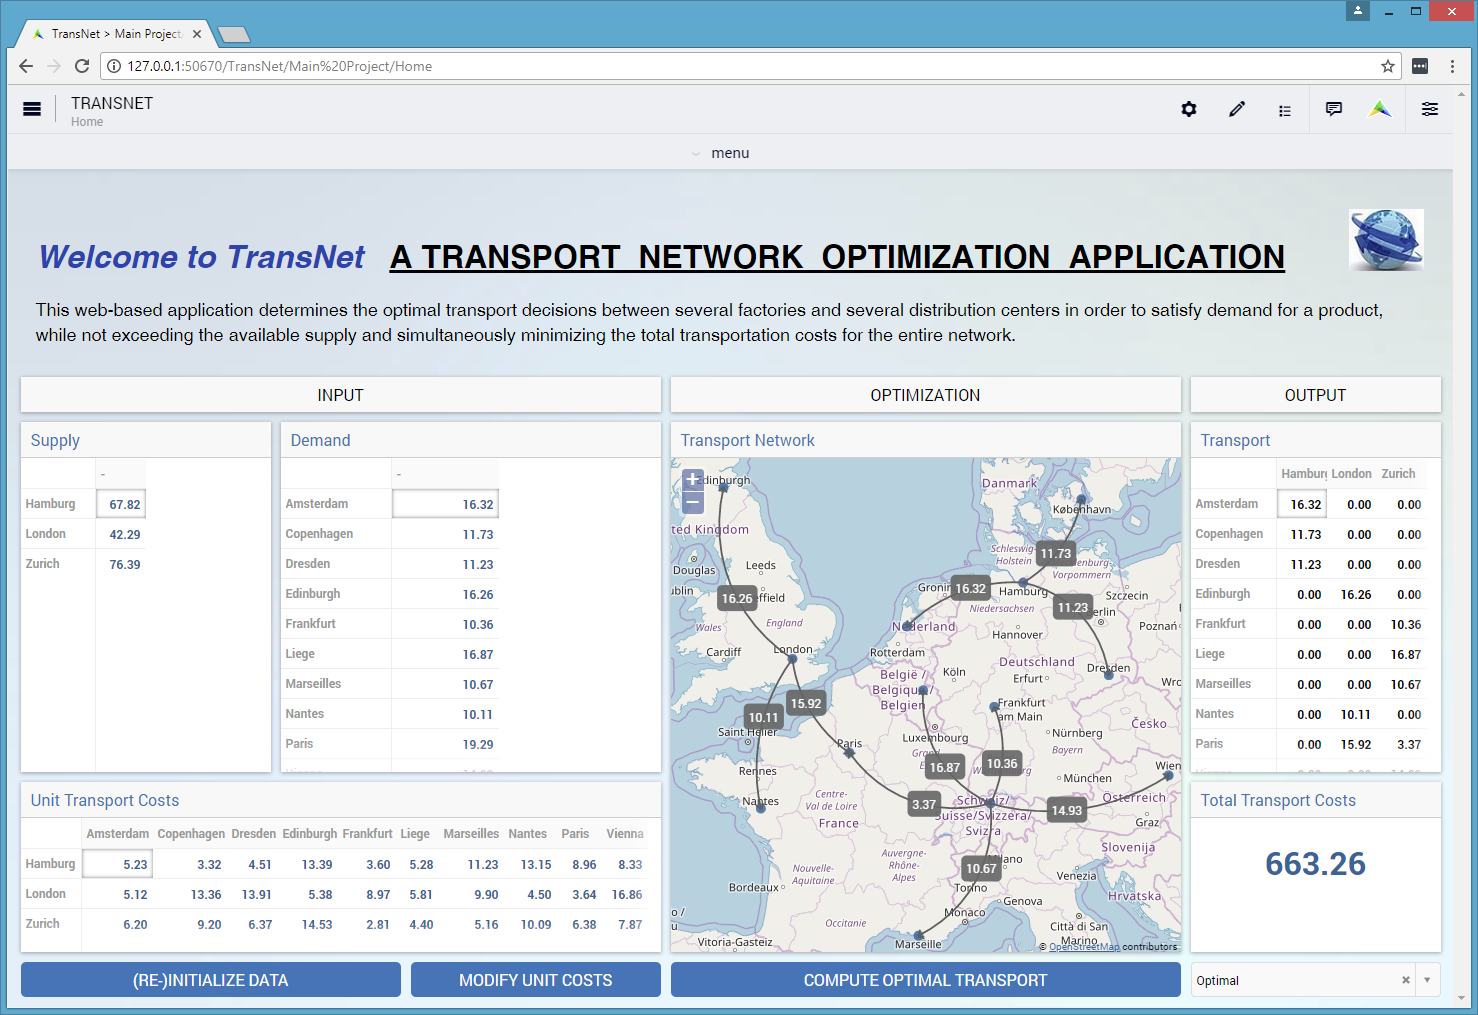1478x1015 pixels.
Task: Click the Windows user account icon in title bar
Action: (1358, 11)
